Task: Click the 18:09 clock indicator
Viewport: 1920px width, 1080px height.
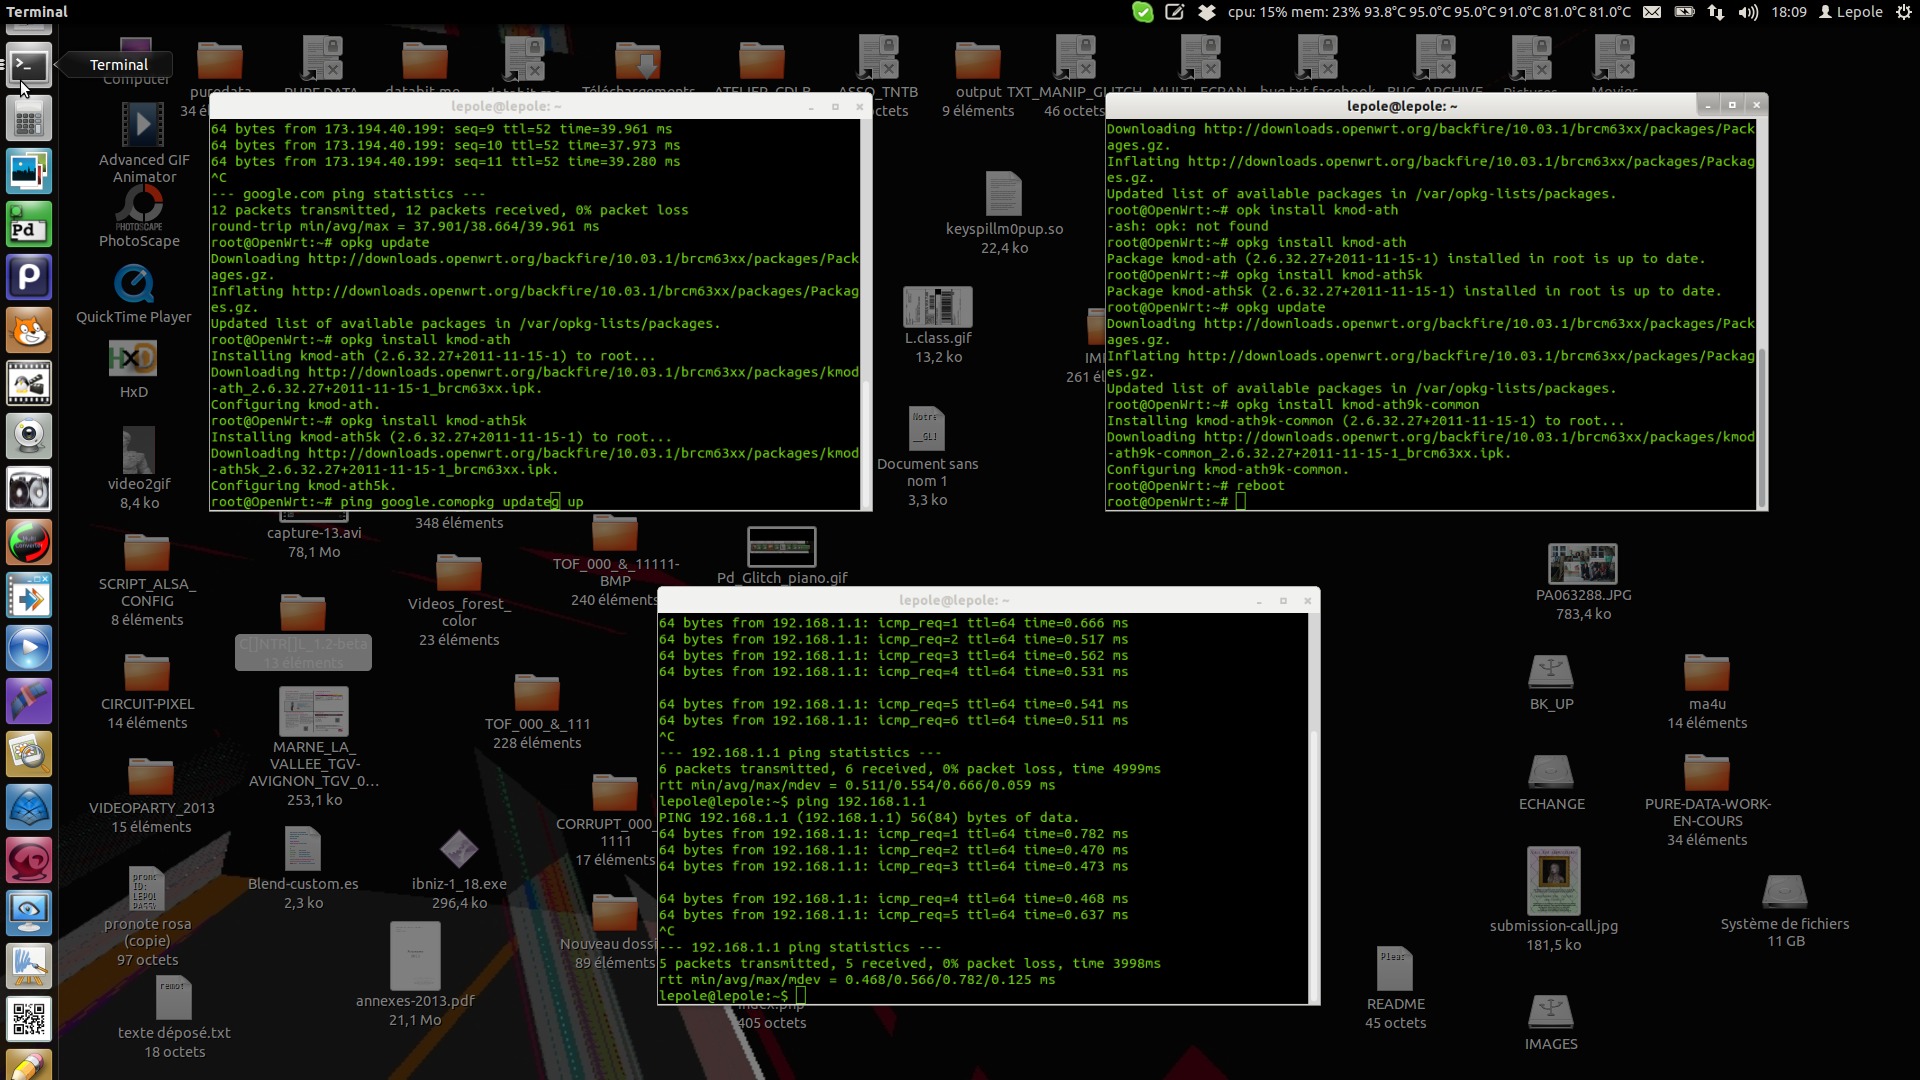Action: [1788, 12]
